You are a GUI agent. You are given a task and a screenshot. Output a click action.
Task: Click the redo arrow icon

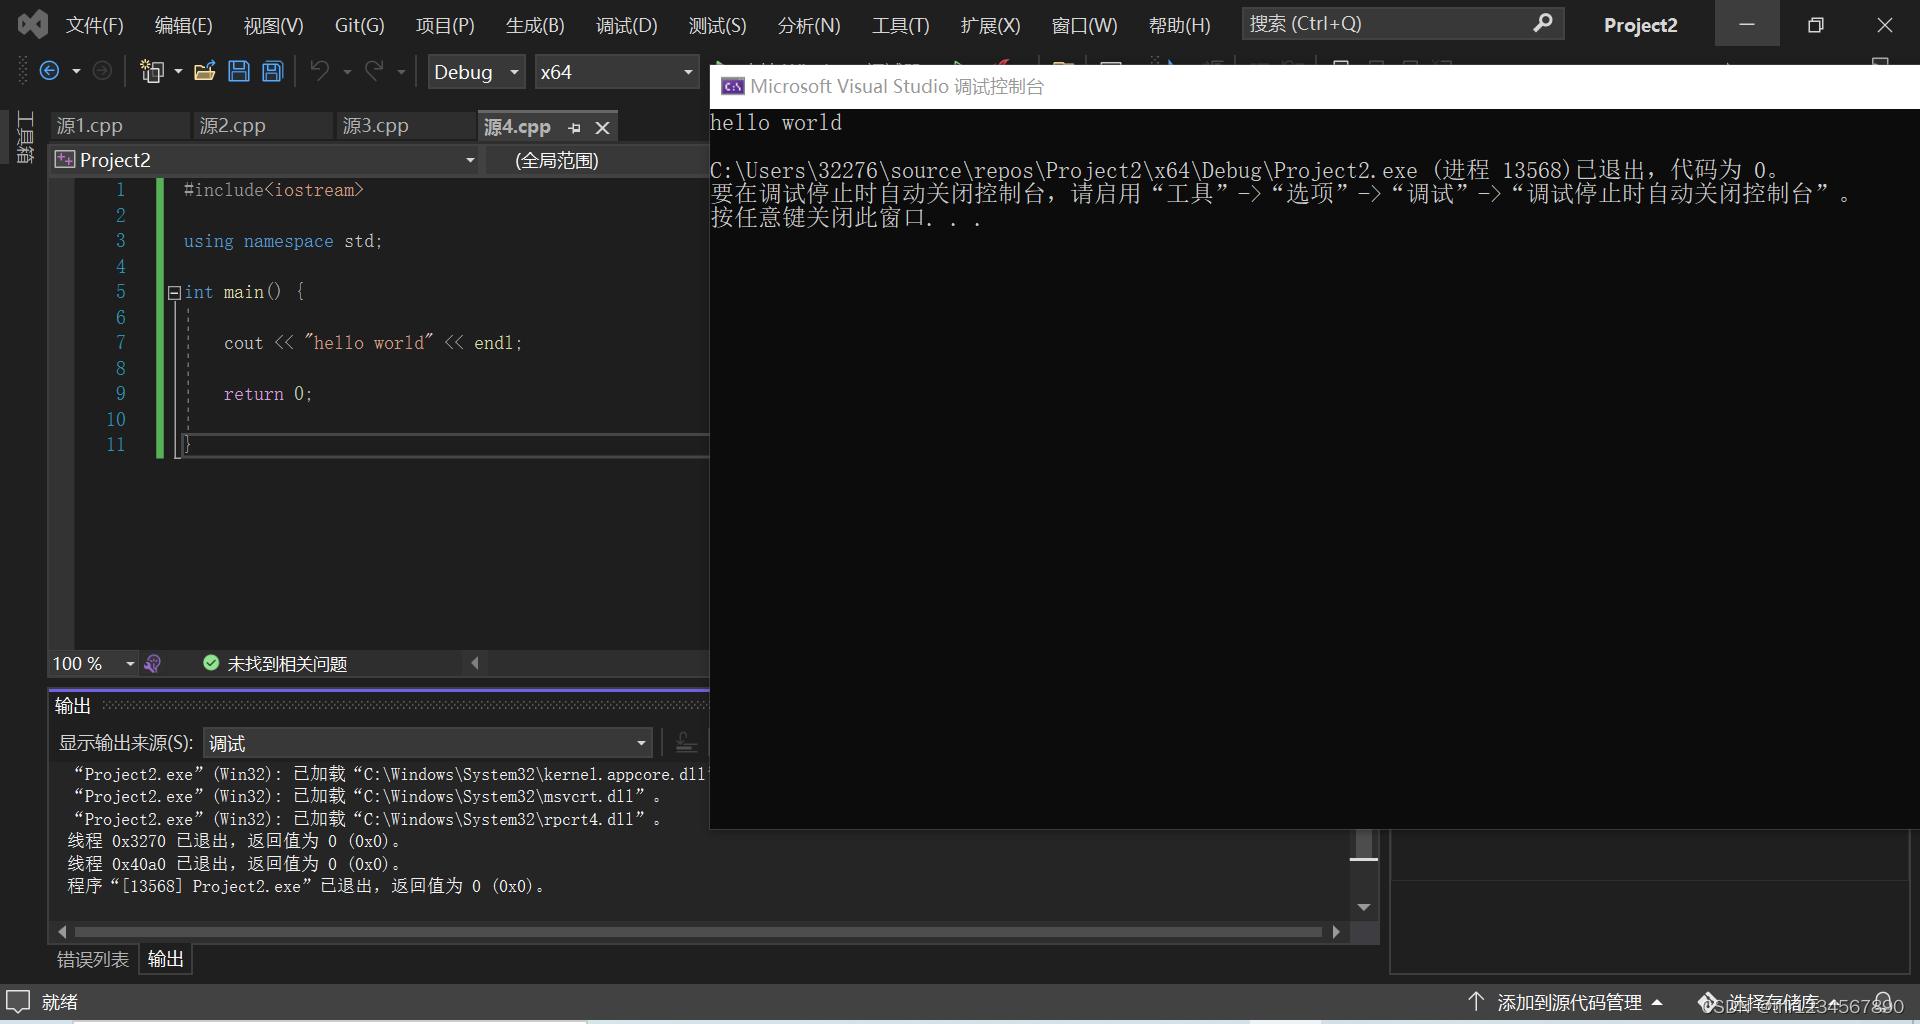(374, 71)
